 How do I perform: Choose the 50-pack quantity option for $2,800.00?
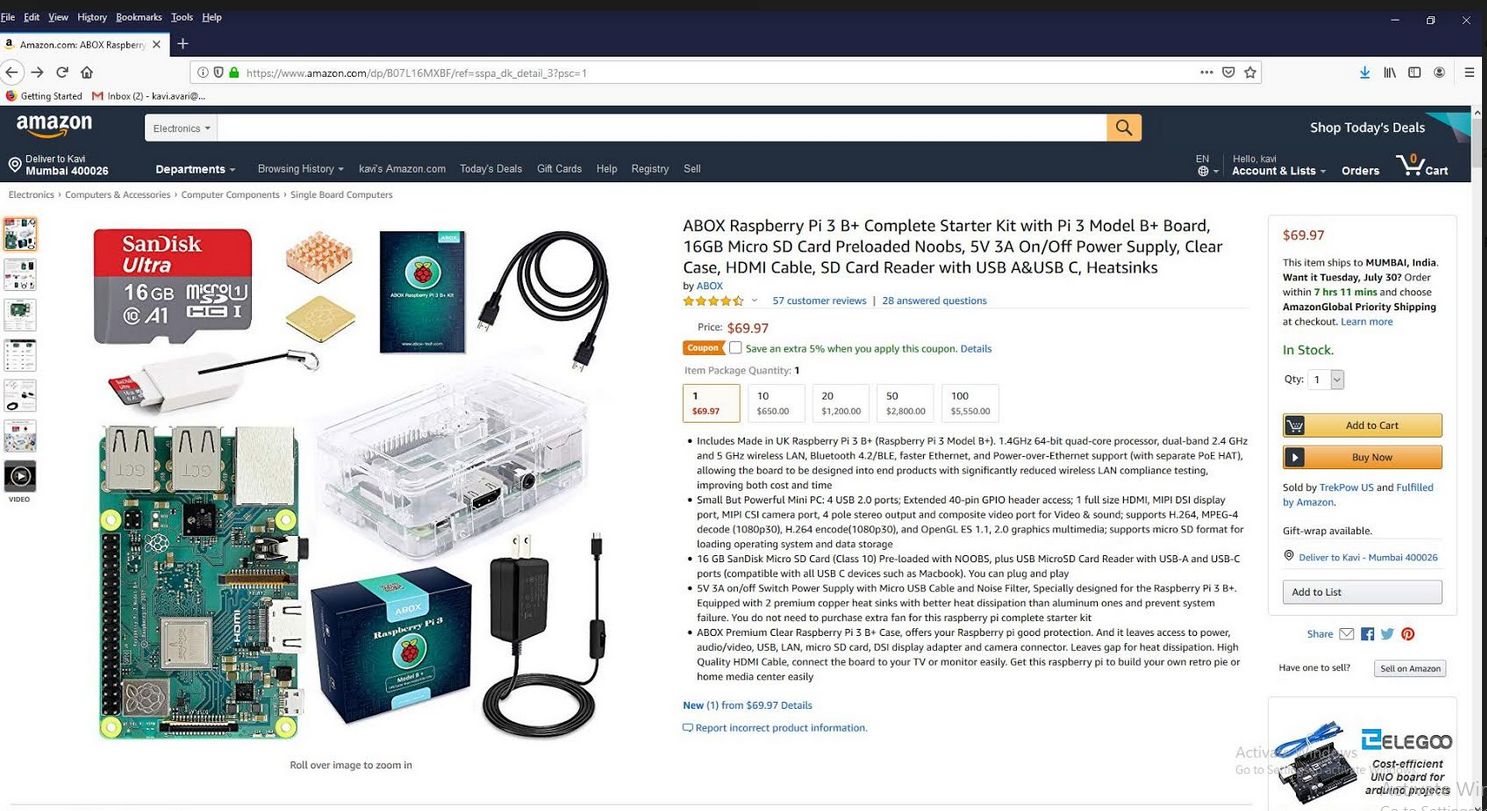905,403
